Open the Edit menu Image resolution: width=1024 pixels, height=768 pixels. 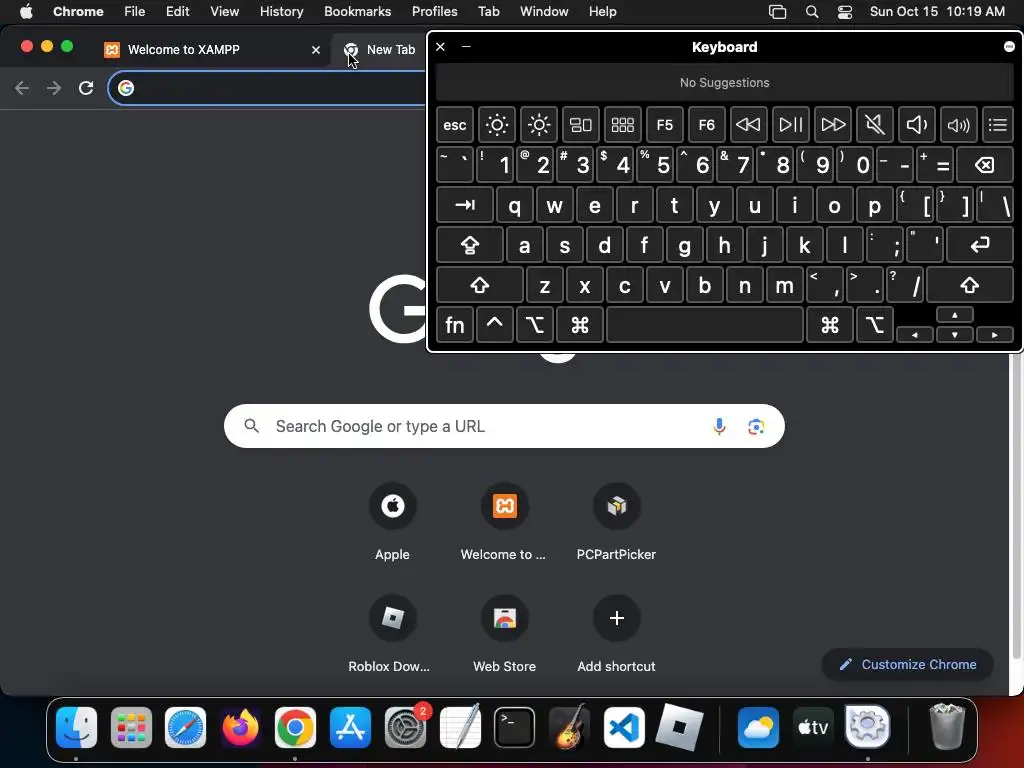[177, 12]
